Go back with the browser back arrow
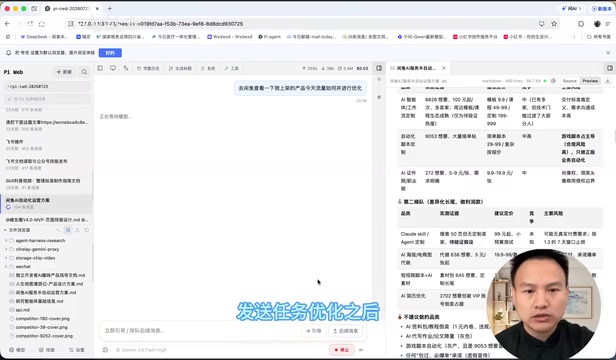The image size is (616, 360). [7, 24]
